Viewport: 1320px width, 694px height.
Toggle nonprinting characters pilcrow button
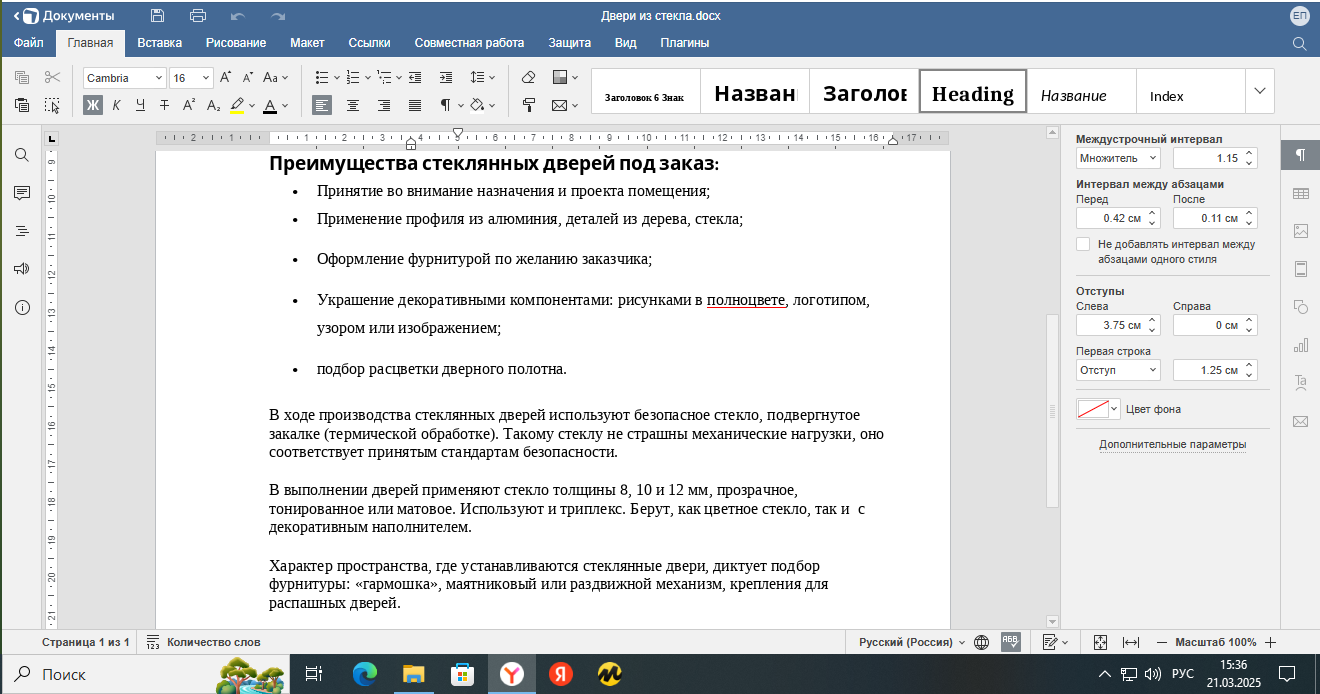tap(446, 105)
